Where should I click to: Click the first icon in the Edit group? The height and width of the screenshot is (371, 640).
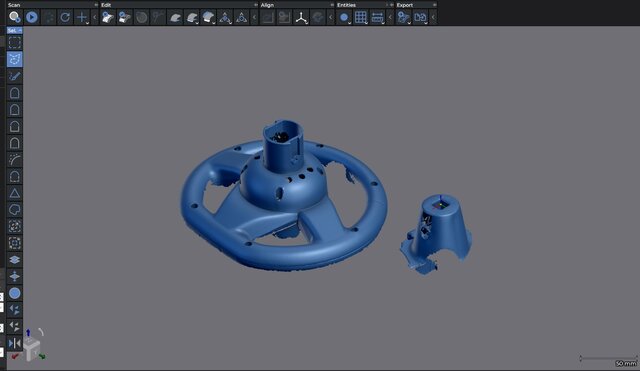pos(108,17)
